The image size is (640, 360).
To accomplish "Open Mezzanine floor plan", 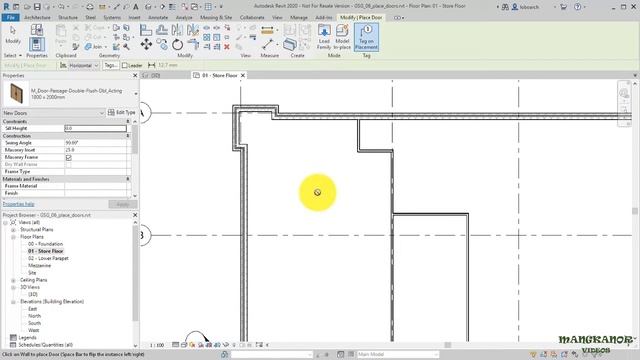I will pos(40,266).
